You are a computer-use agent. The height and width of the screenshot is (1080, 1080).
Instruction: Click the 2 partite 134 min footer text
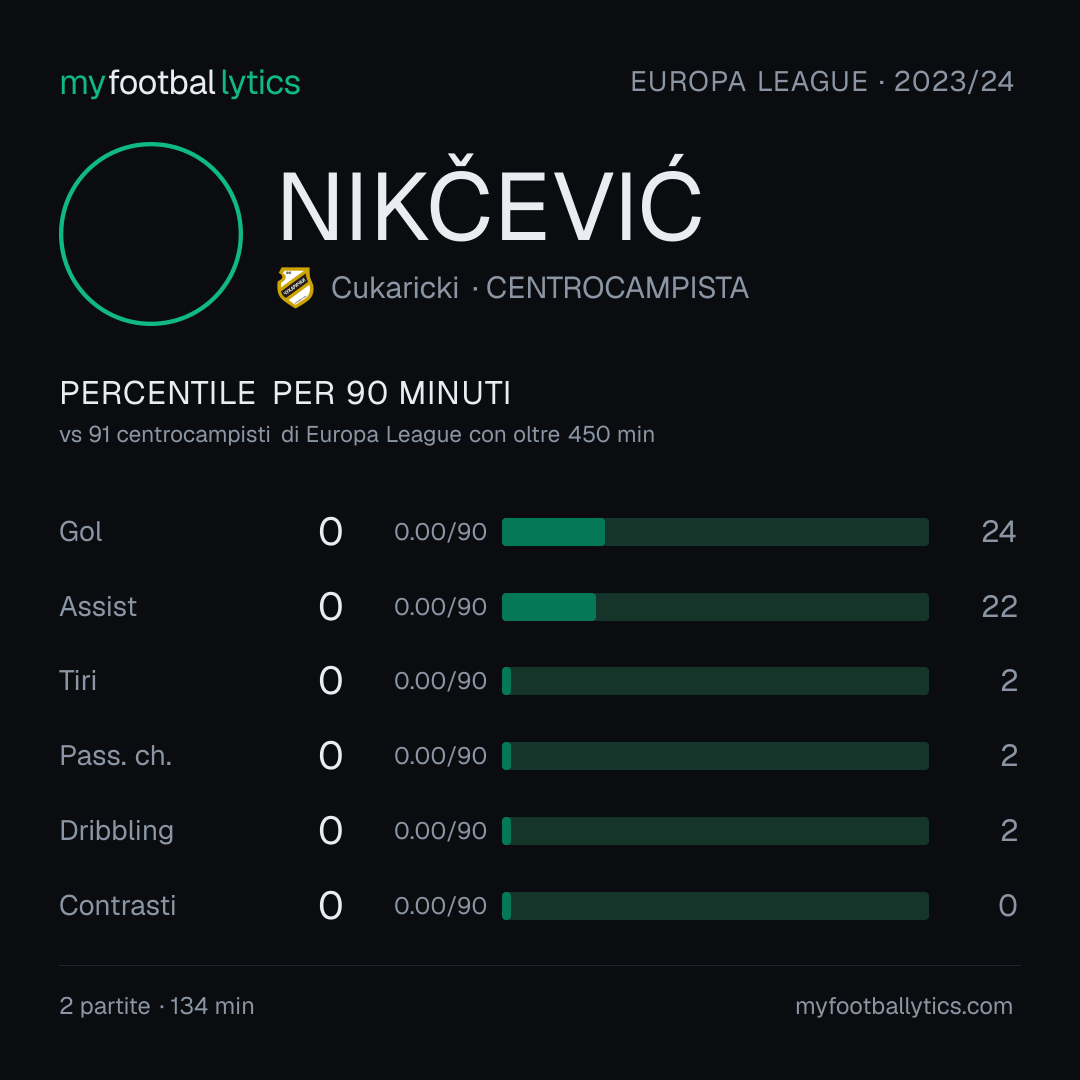[x=157, y=1006]
